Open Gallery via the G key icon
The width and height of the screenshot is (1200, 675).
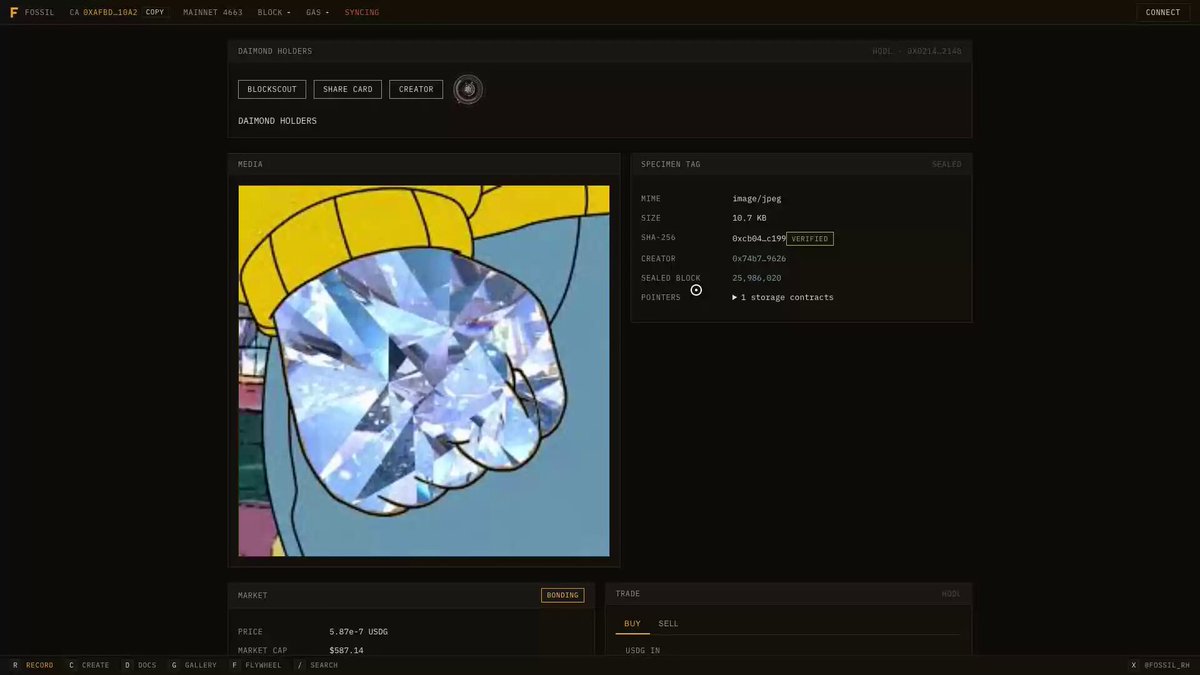174,665
